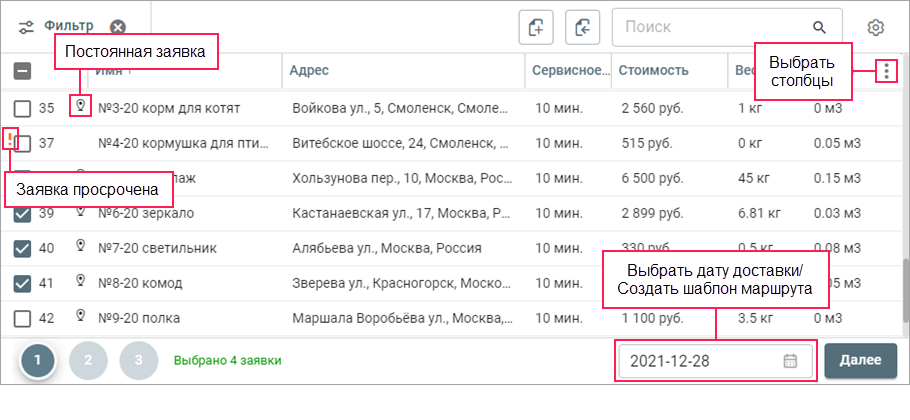910x420 pixels.
Task: Select the checkbox for order 42
Action: (x=23, y=318)
